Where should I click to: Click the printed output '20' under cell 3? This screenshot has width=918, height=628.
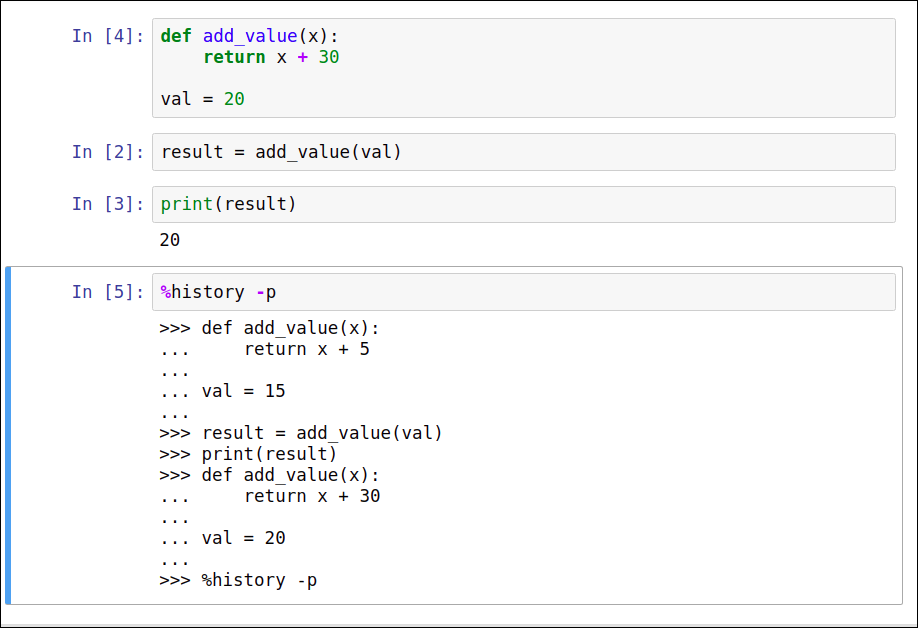pos(170,240)
